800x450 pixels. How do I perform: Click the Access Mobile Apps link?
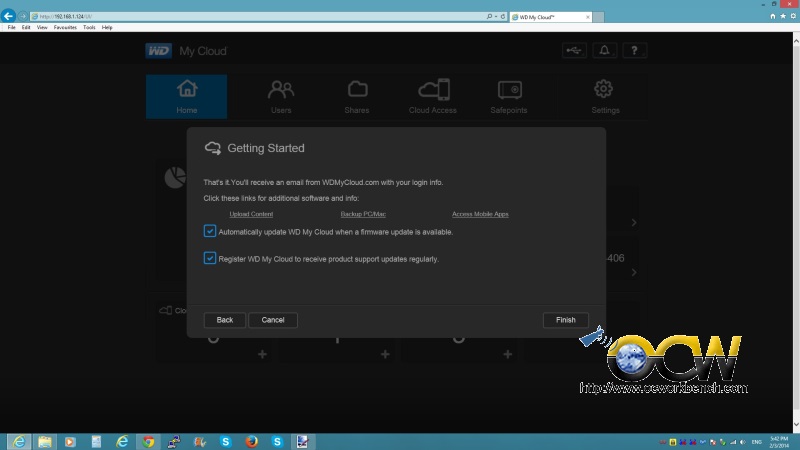coord(480,214)
